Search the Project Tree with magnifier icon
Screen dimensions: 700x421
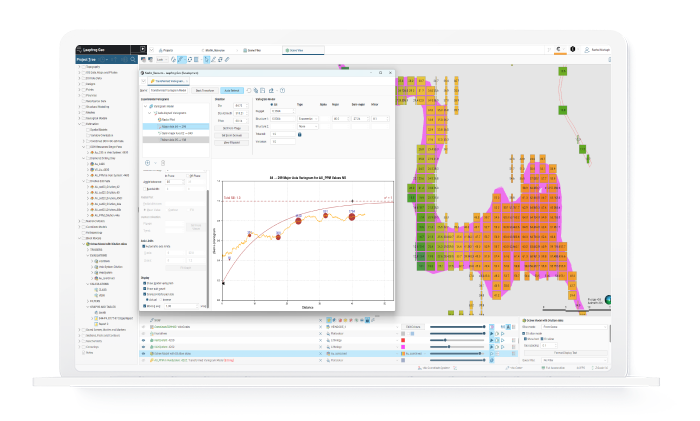[x=133, y=60]
